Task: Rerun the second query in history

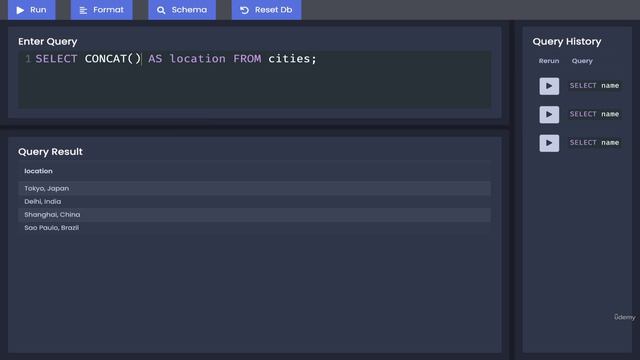Action: 549,114
